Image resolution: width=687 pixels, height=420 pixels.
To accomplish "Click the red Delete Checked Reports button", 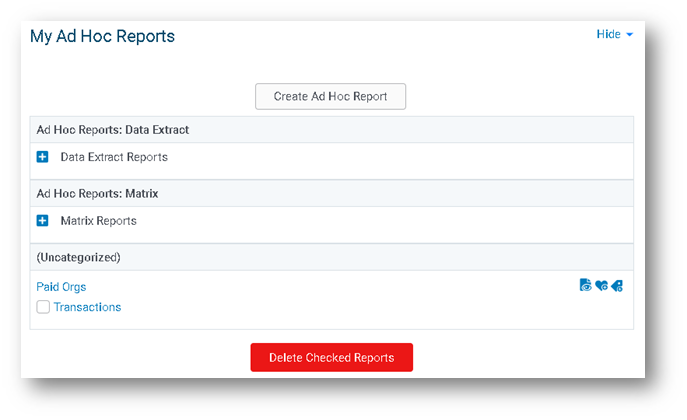I will coord(332,357).
